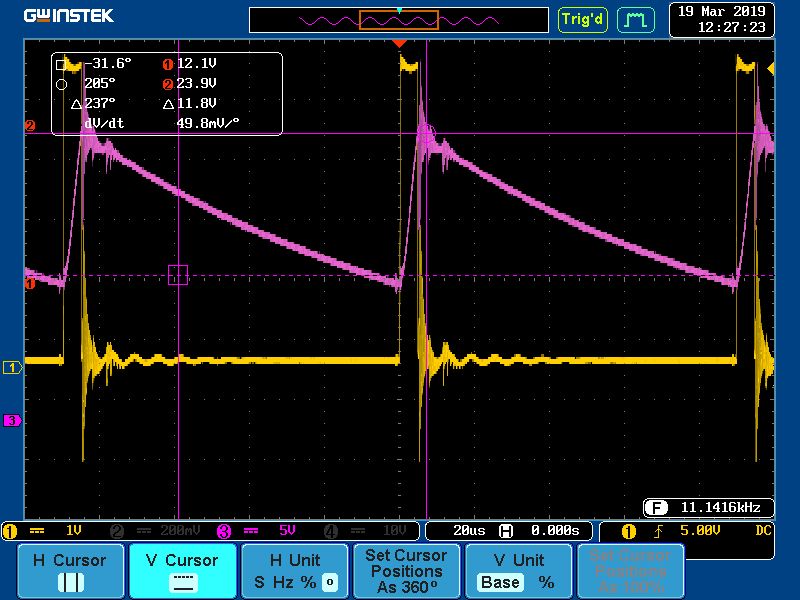Click the trigger source channel 1 icon

pyautogui.click(x=629, y=532)
